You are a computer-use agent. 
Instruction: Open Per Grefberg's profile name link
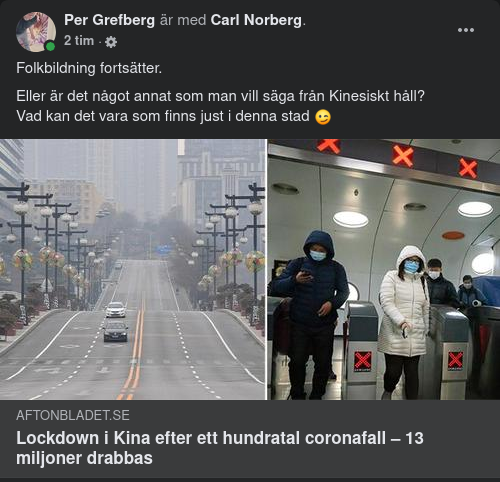pos(109,20)
